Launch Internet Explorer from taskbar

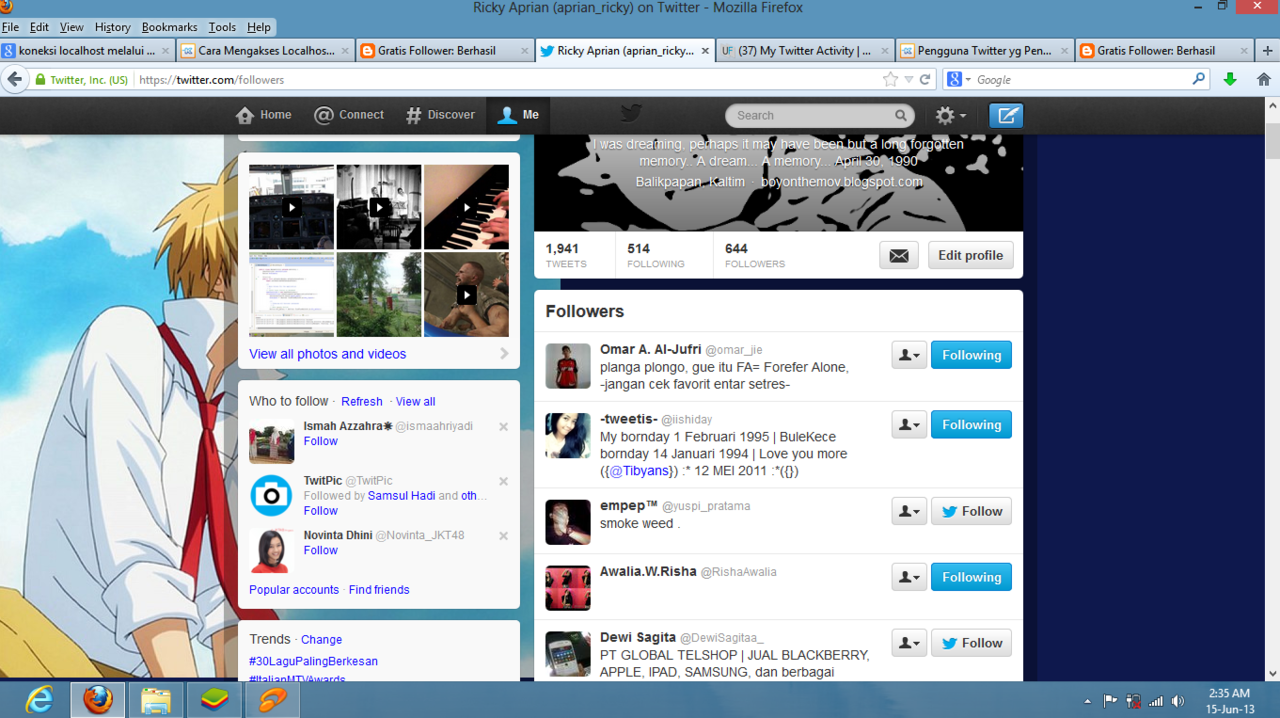pos(39,699)
